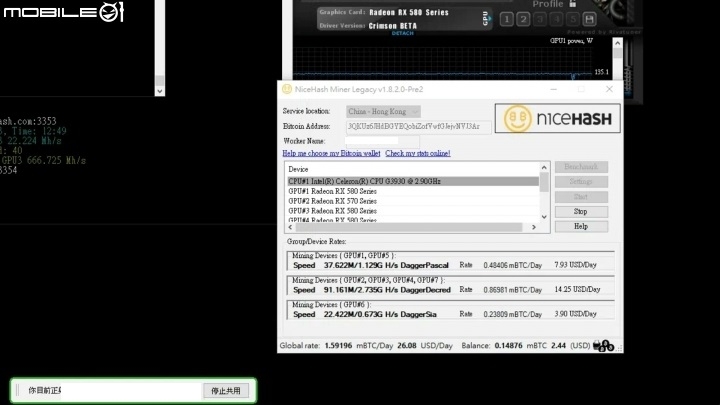Click DaggerDecred speed value 91.161M/2.735G
Viewport: 720px width, 405px height.
[361, 290]
